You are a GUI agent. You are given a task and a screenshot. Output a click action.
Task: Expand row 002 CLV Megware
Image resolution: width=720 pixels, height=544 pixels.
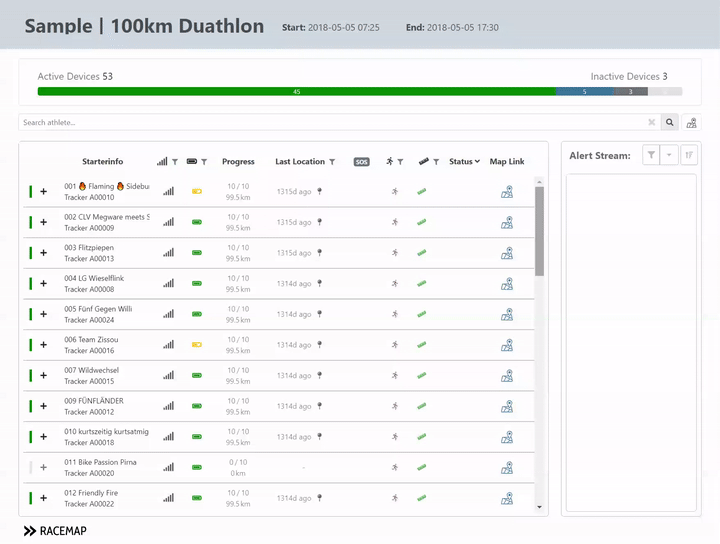point(43,222)
